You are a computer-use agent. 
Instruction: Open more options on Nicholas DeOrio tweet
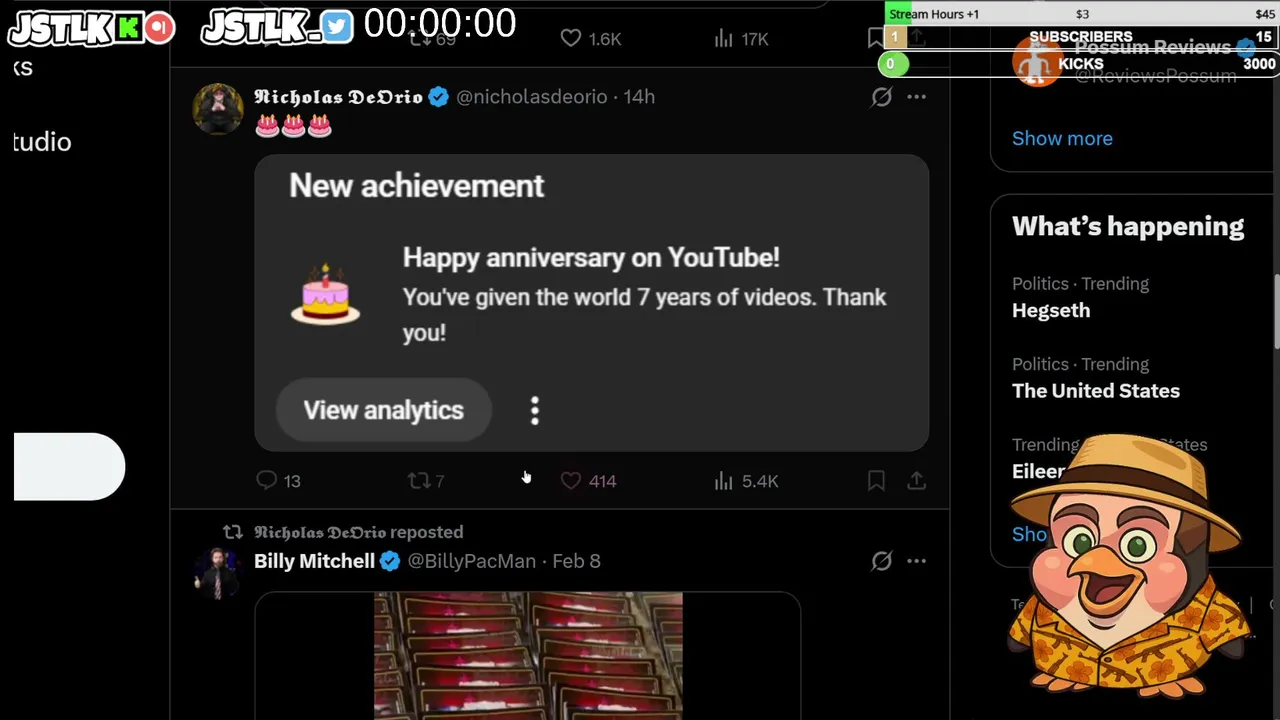pyautogui.click(x=916, y=97)
